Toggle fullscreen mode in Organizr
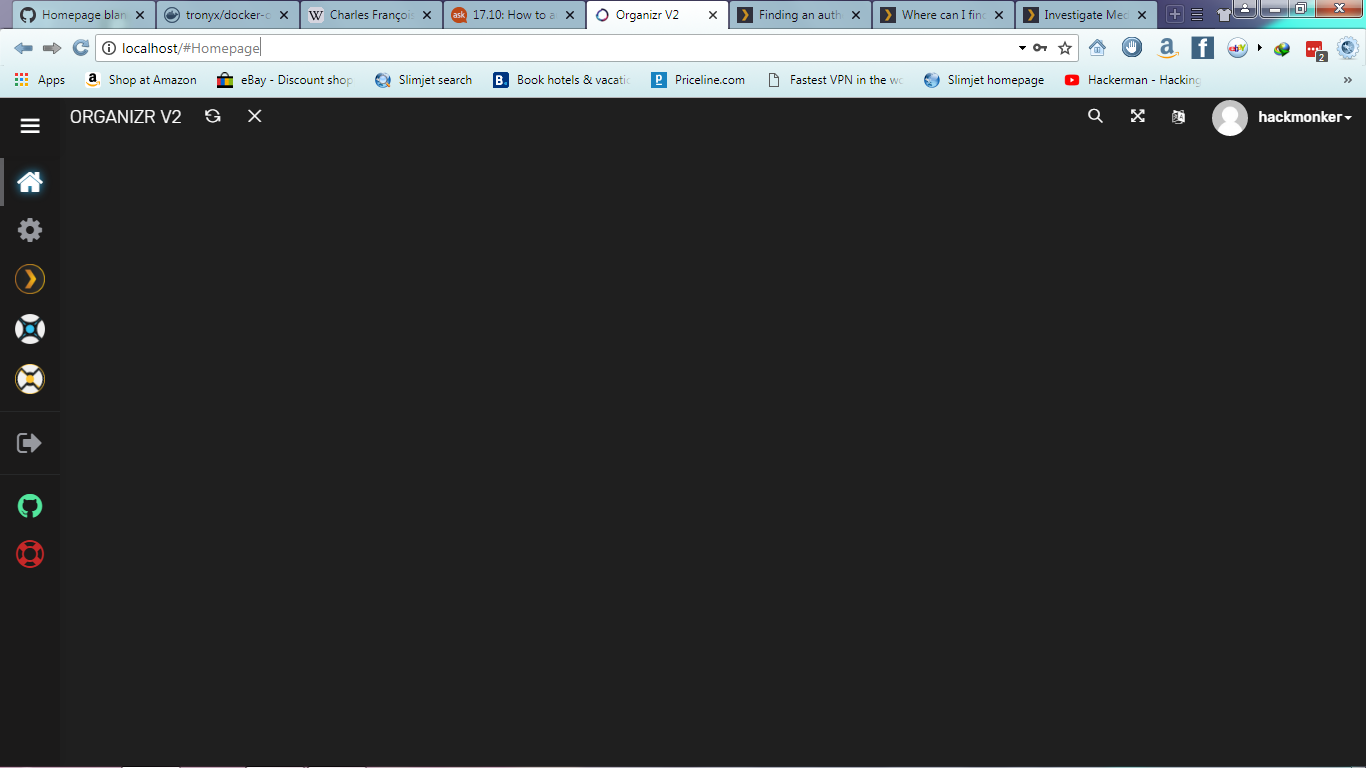The image size is (1366, 768). [1137, 116]
